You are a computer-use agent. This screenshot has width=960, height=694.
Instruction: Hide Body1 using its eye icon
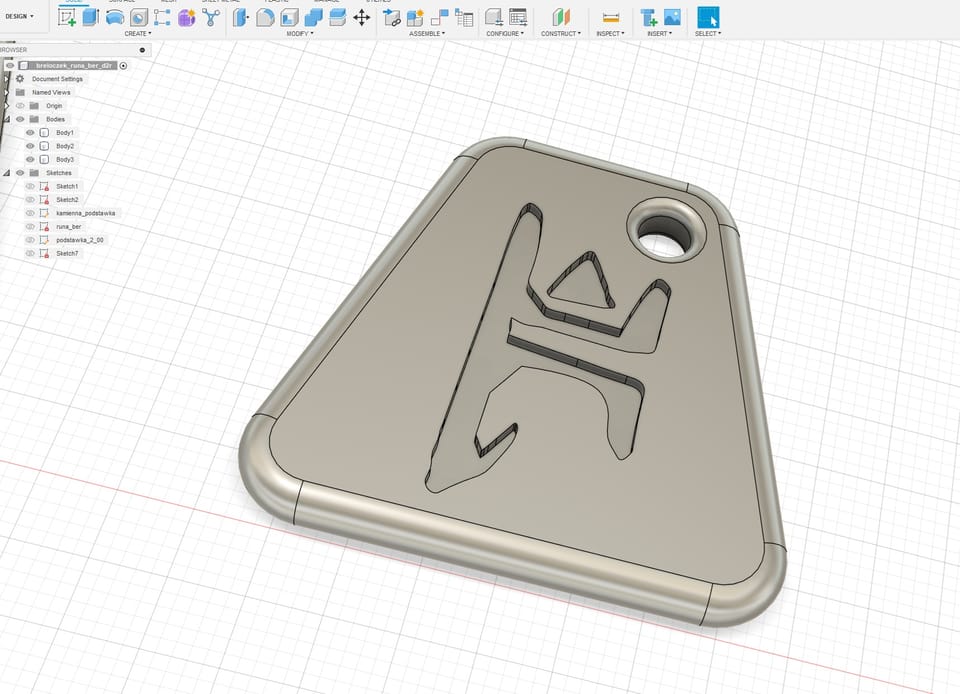pos(30,133)
